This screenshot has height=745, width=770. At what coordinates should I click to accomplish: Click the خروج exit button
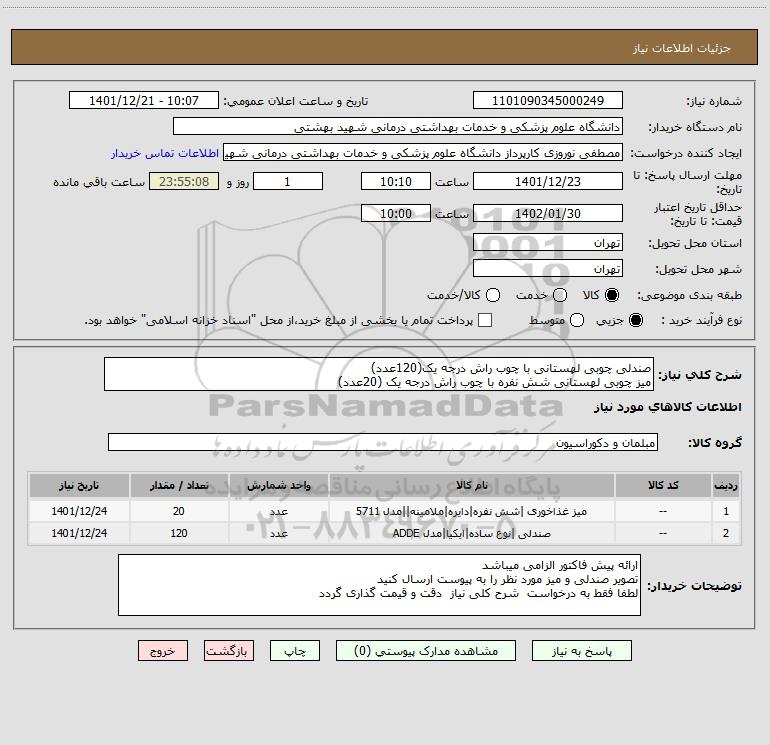(x=163, y=651)
